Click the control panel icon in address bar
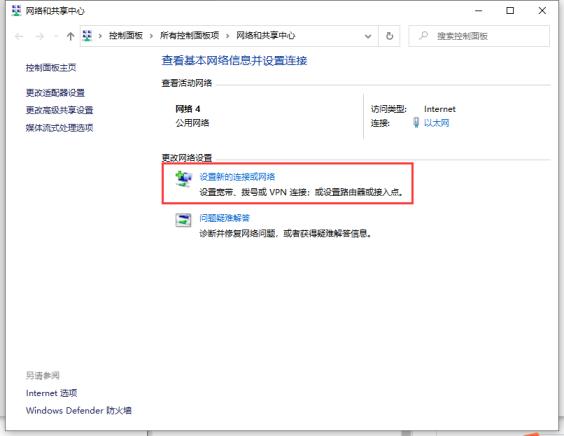Screen dimensions: 564x436 pos(87,36)
